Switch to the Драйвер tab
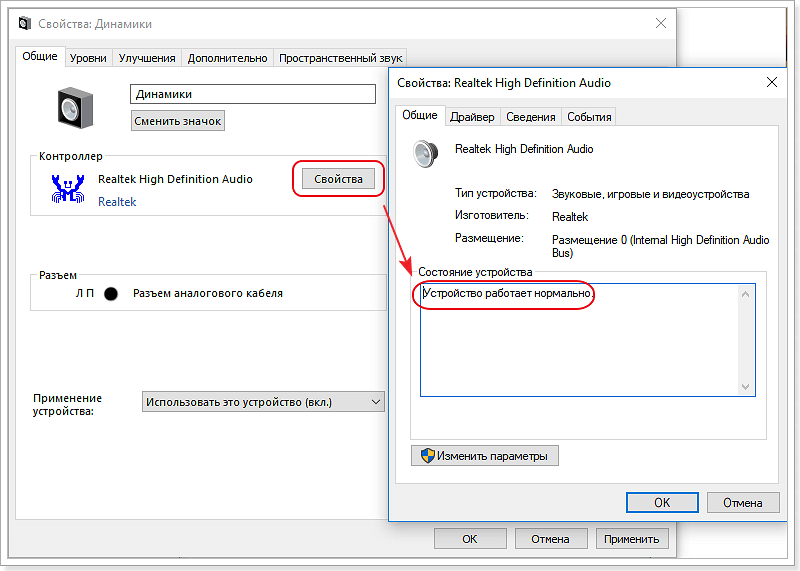800x571 pixels. tap(472, 117)
